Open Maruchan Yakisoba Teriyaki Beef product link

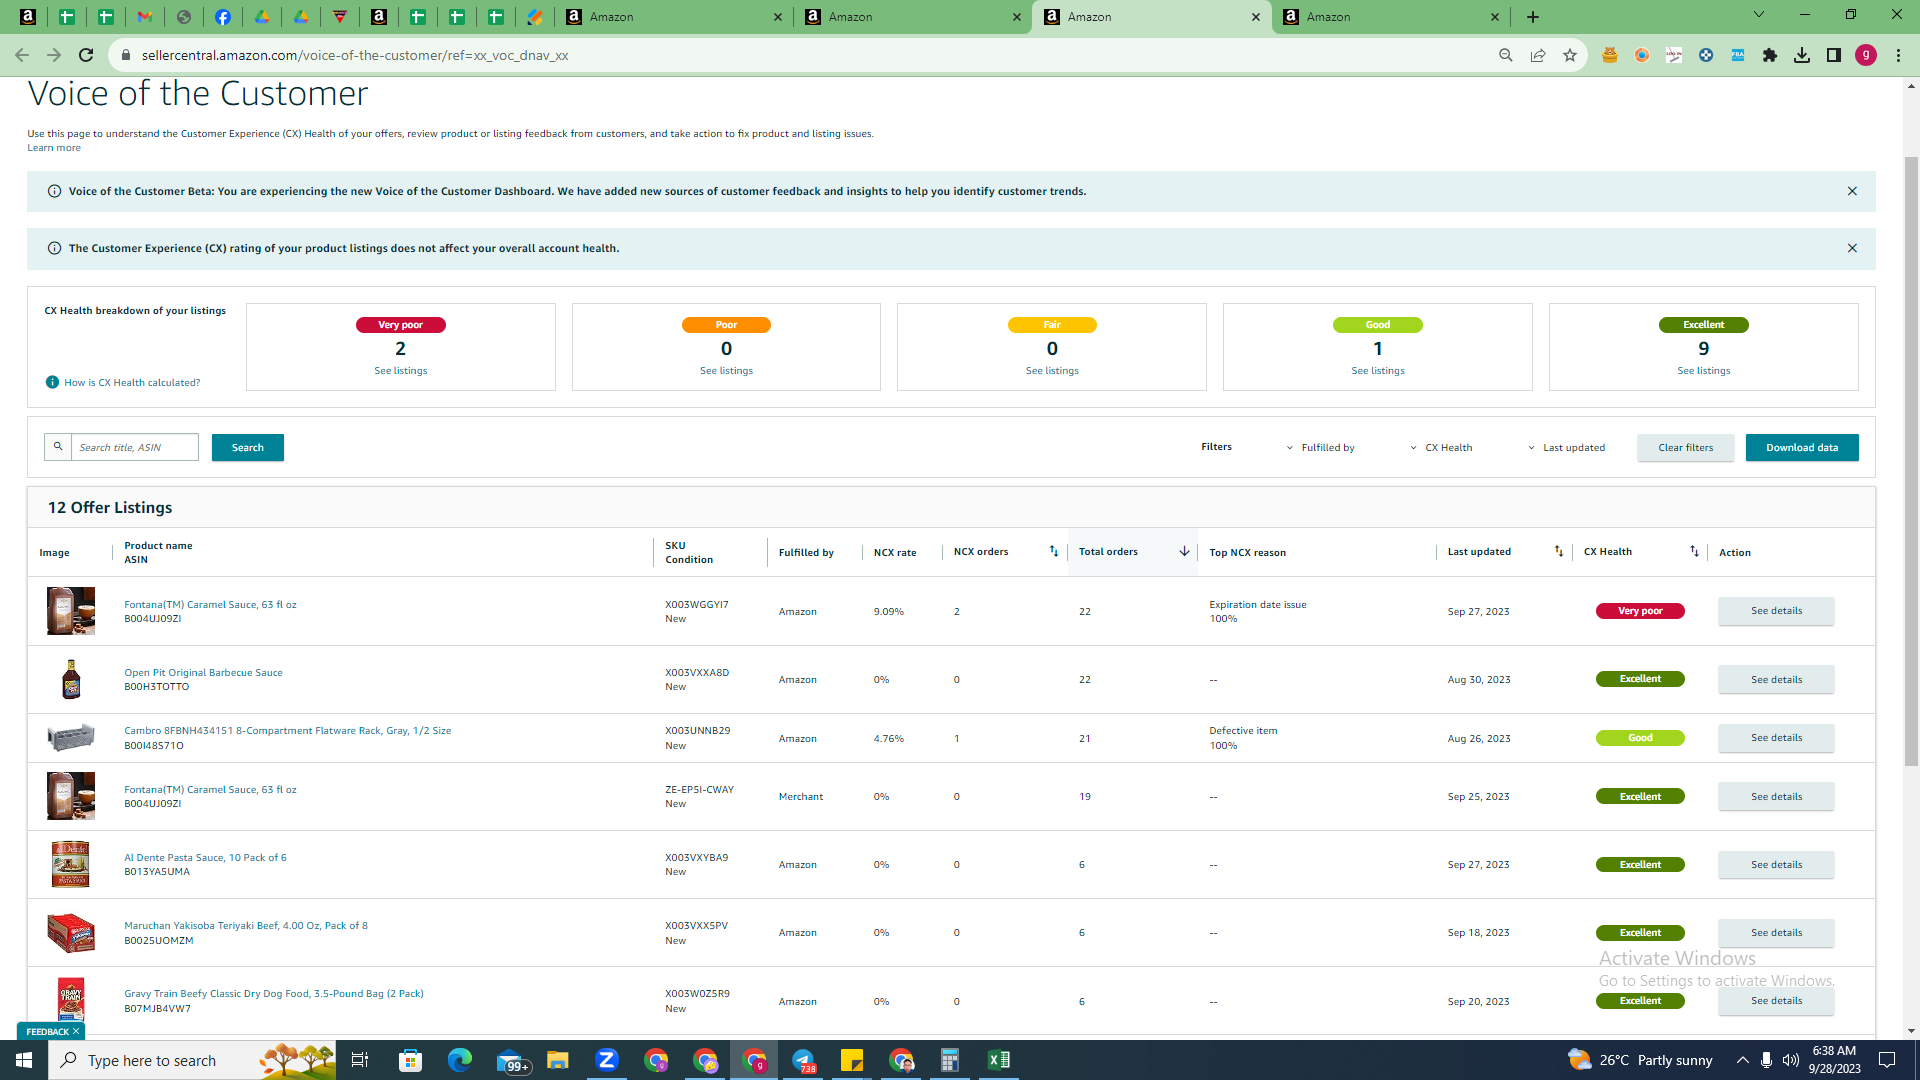point(246,926)
